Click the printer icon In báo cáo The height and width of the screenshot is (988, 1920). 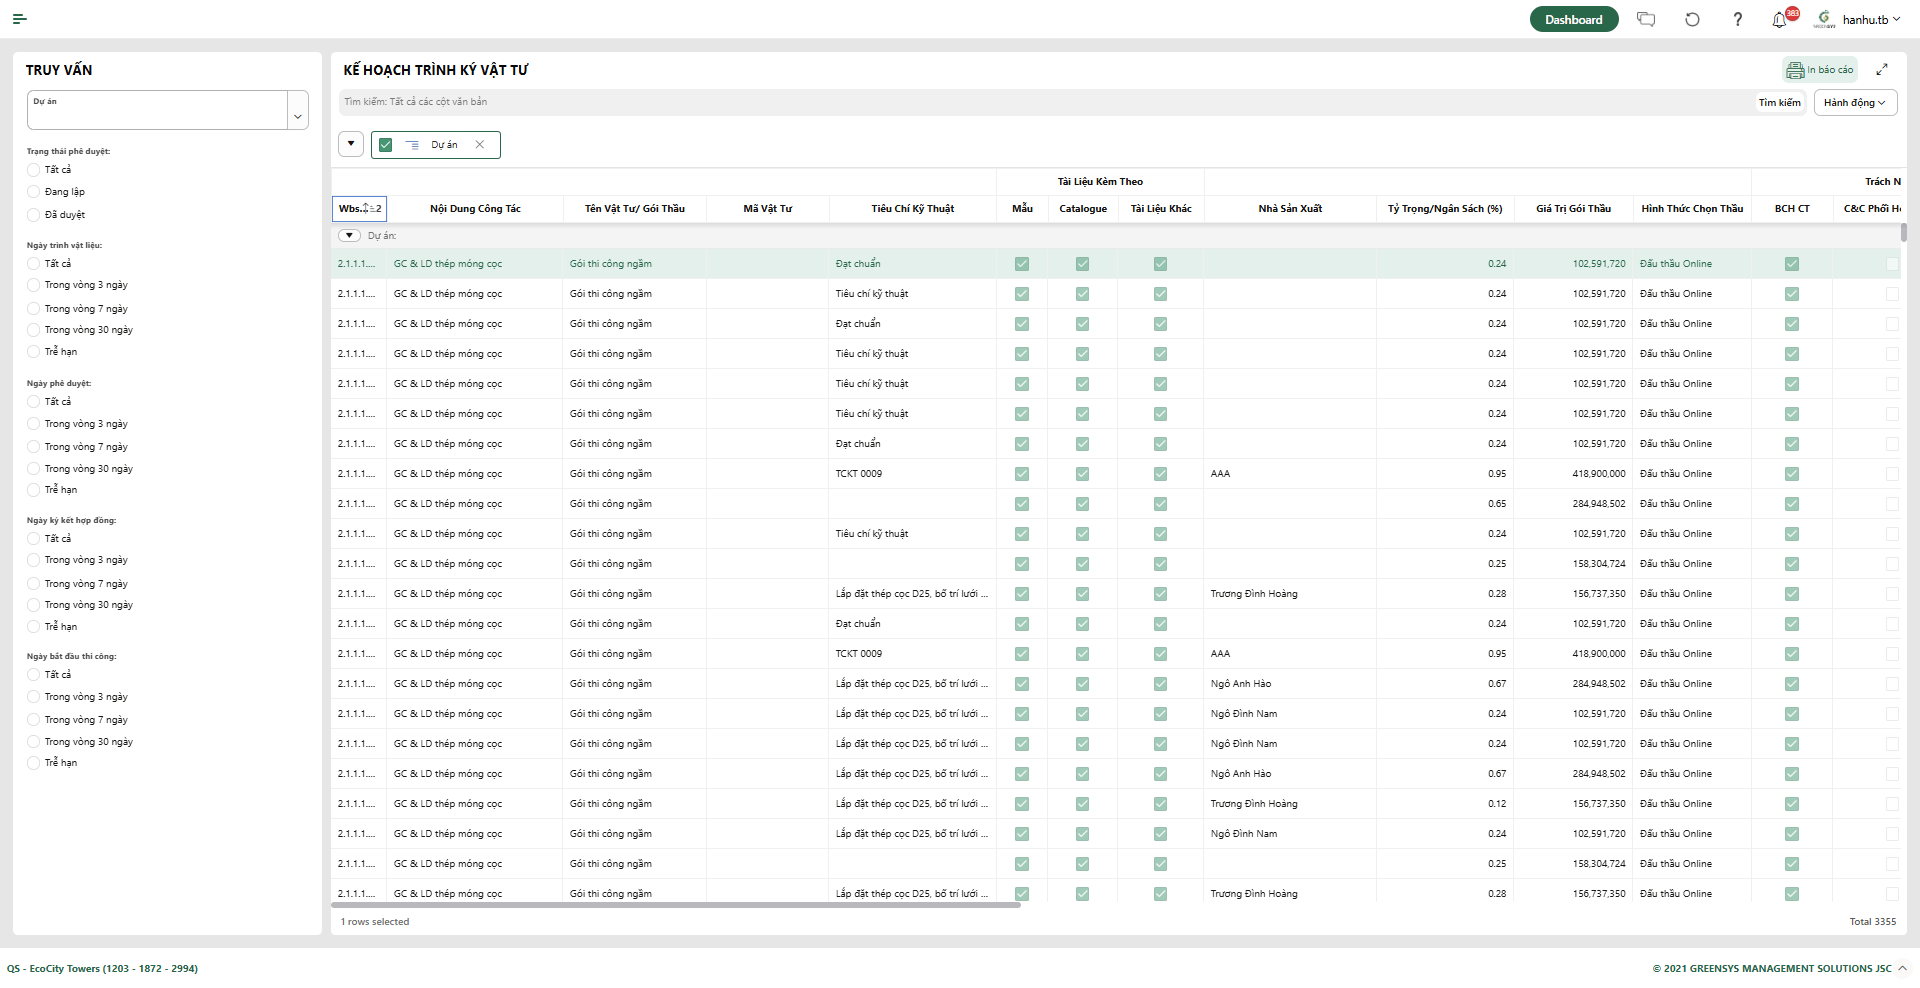(x=1795, y=70)
